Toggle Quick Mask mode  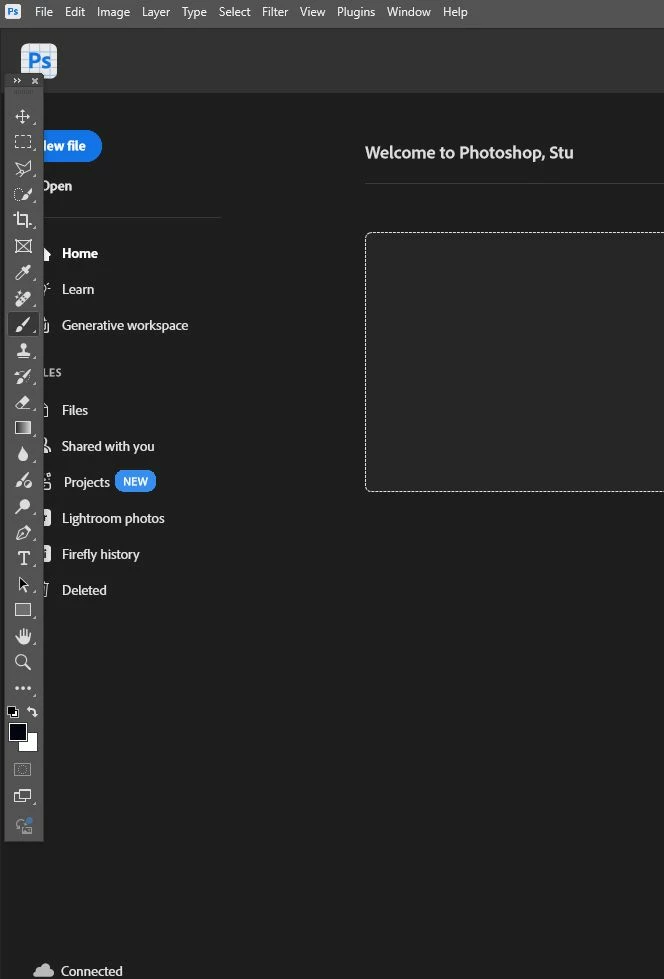tap(23, 770)
